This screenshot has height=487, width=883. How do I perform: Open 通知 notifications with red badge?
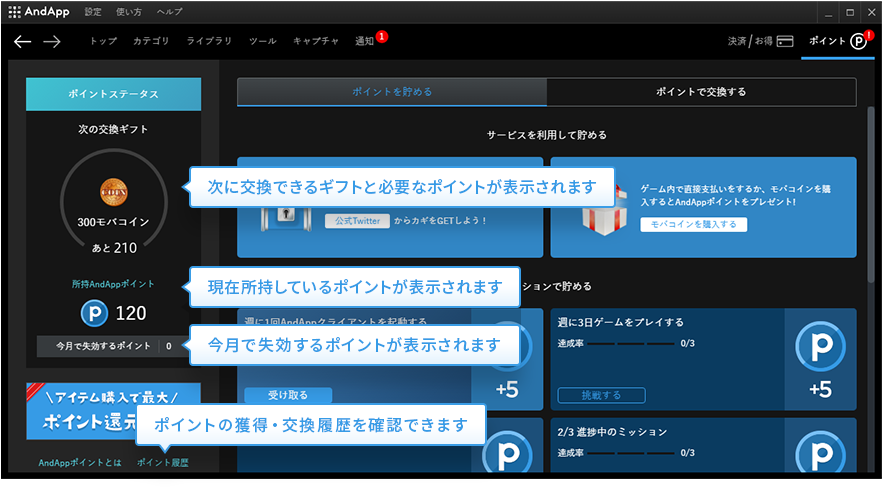[x=365, y=41]
